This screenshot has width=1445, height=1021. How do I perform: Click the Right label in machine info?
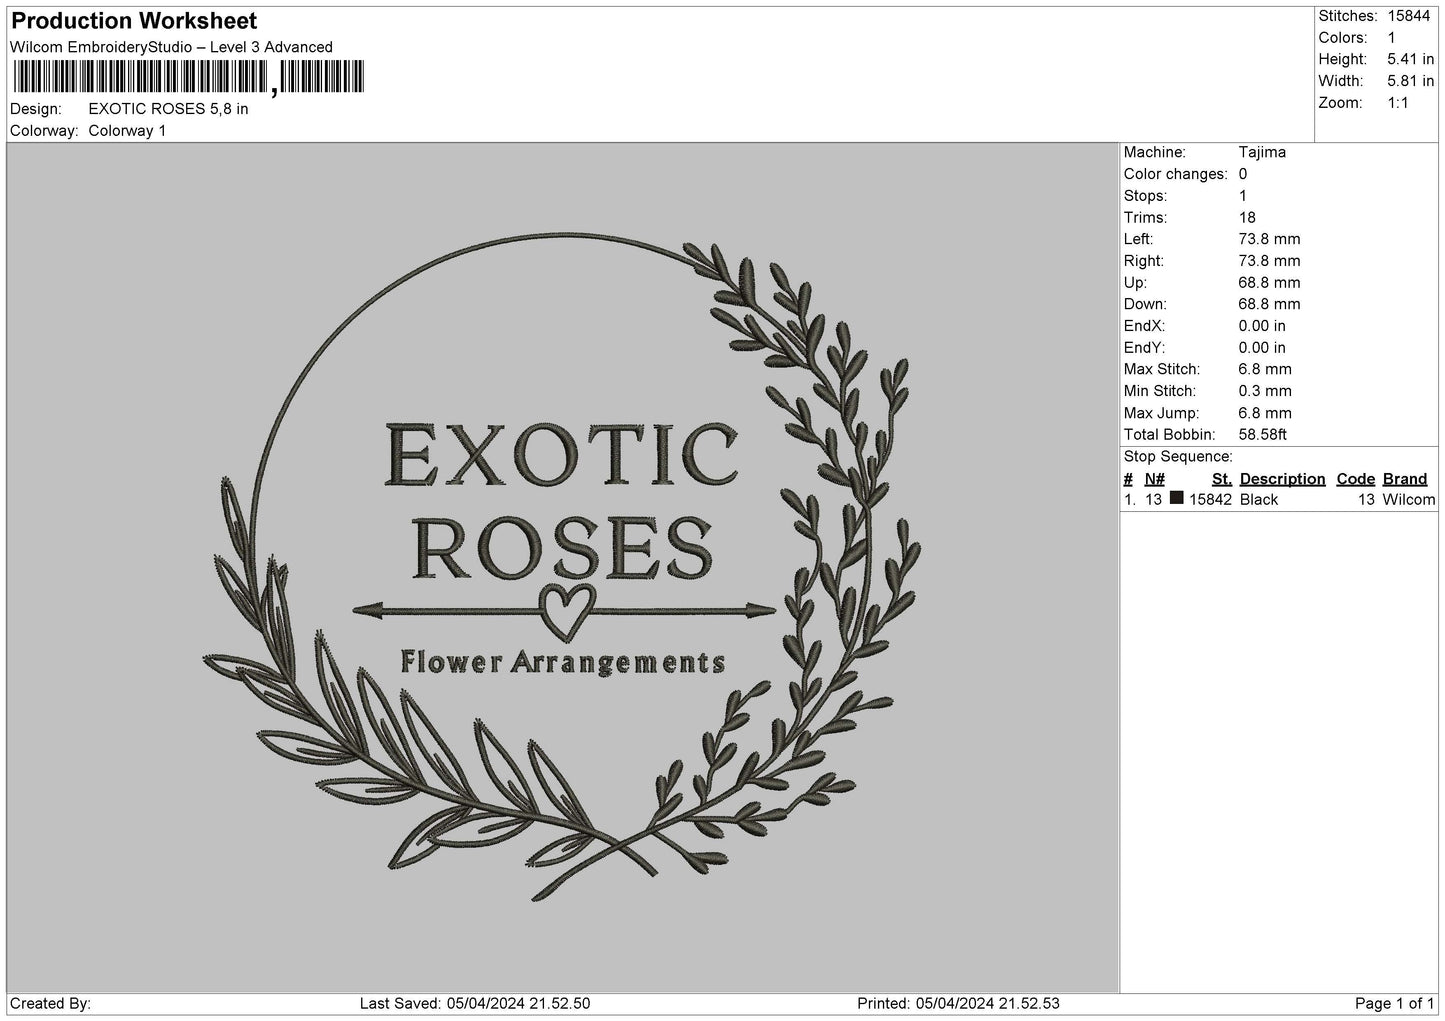pyautogui.click(x=1145, y=261)
